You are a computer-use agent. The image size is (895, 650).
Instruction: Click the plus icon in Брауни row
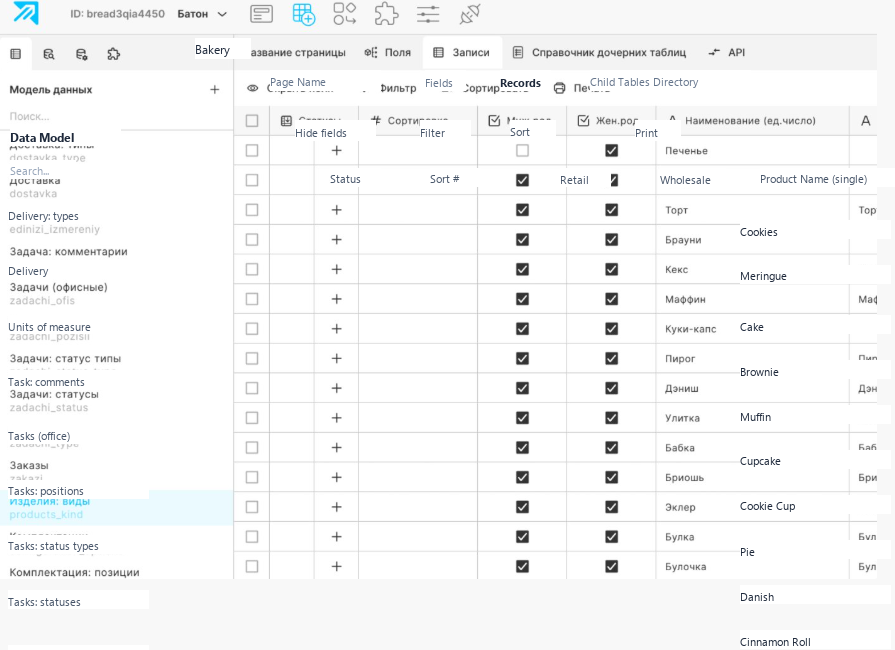coord(337,240)
